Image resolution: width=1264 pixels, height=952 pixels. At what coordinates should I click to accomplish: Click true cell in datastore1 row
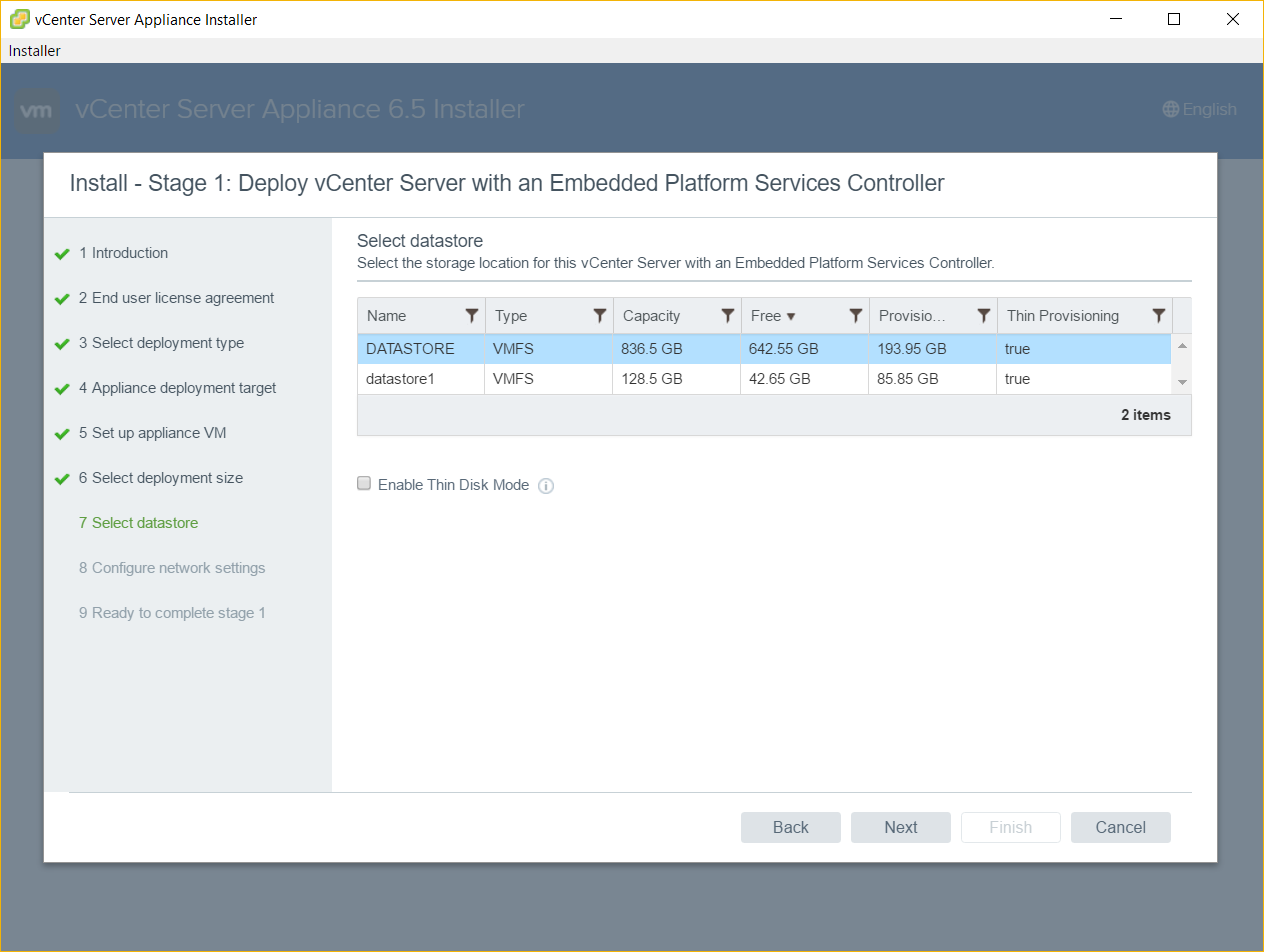tap(1084, 379)
